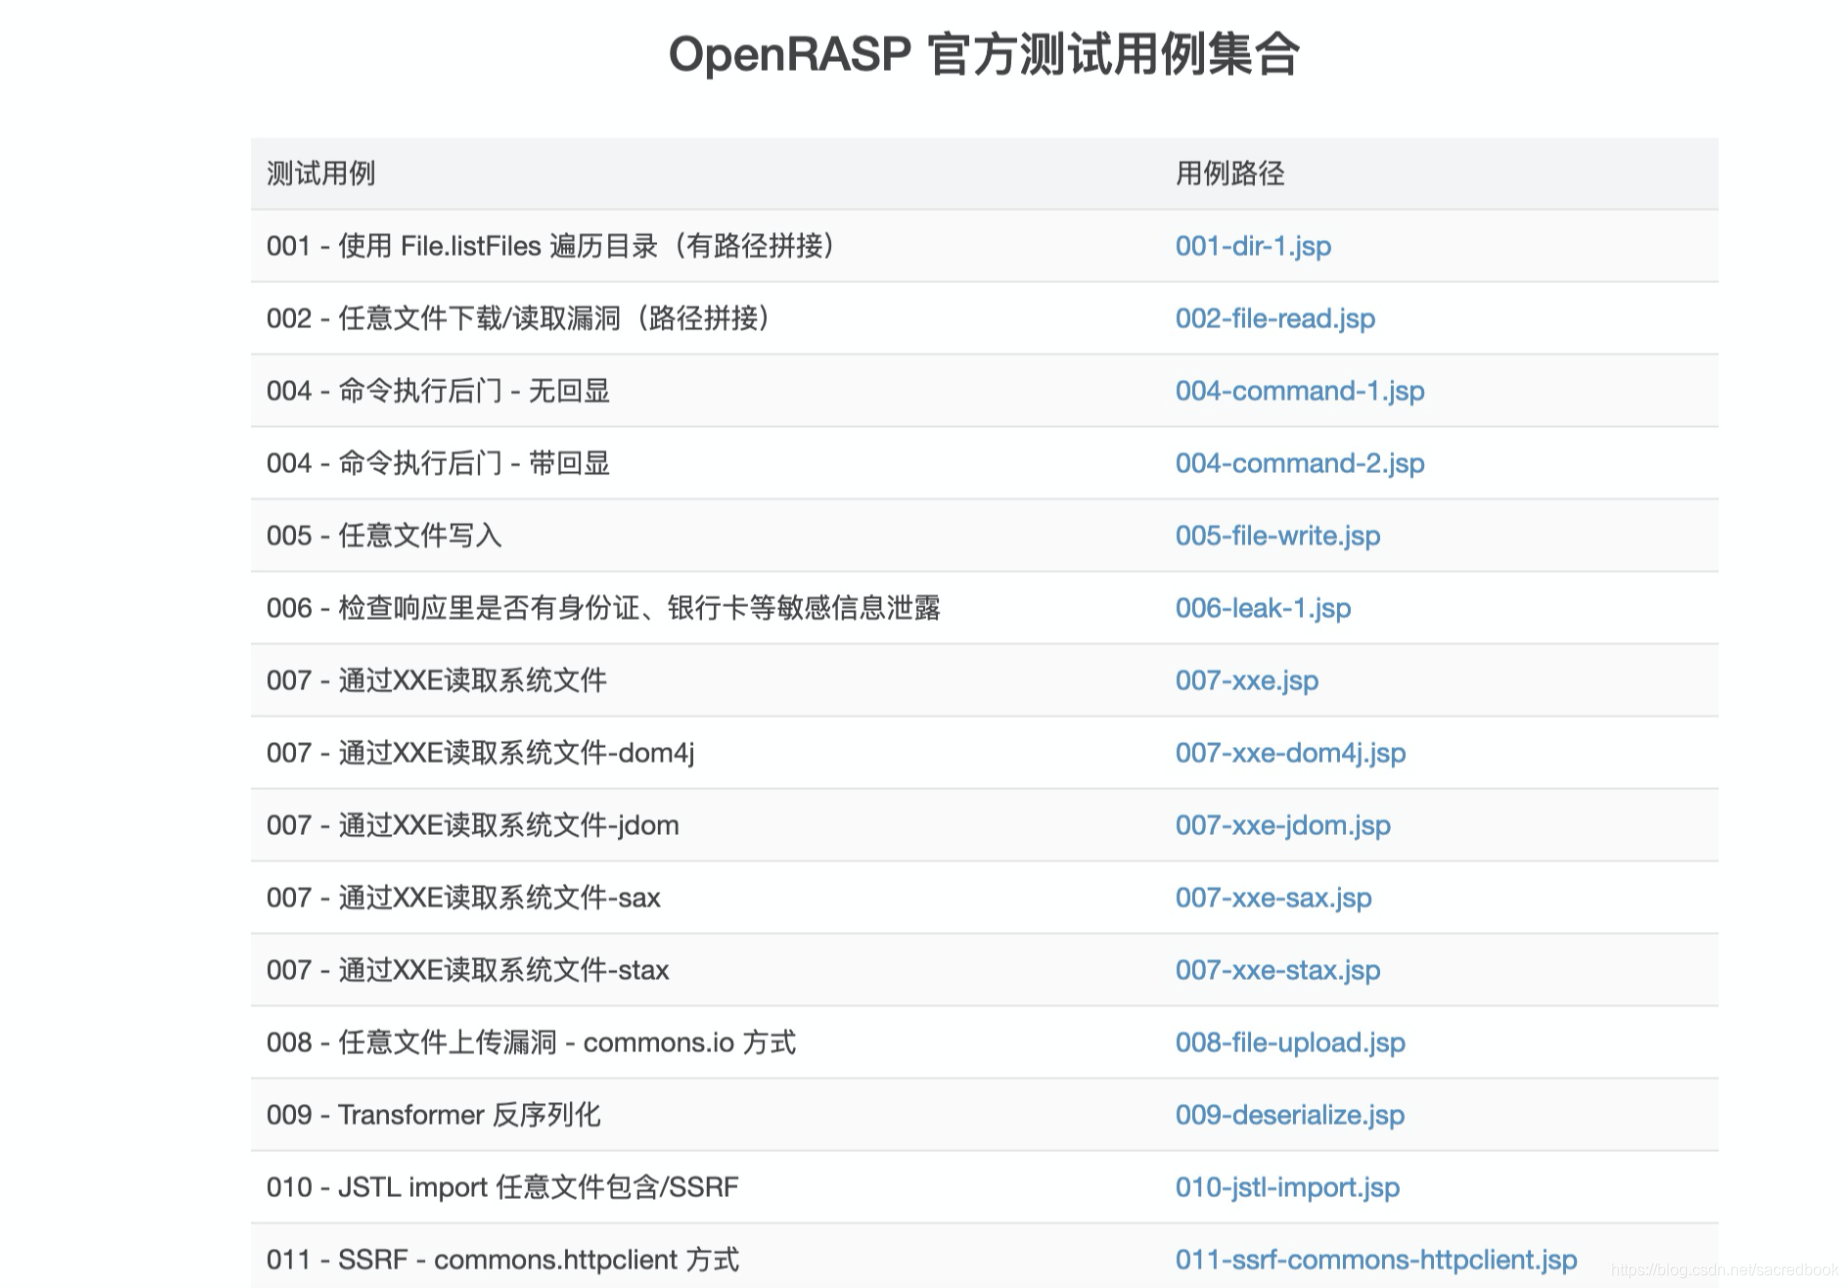Open the 011-ssrf-commons-httpclient.jsp link
This screenshot has height=1288, width=1848.
(x=1376, y=1260)
